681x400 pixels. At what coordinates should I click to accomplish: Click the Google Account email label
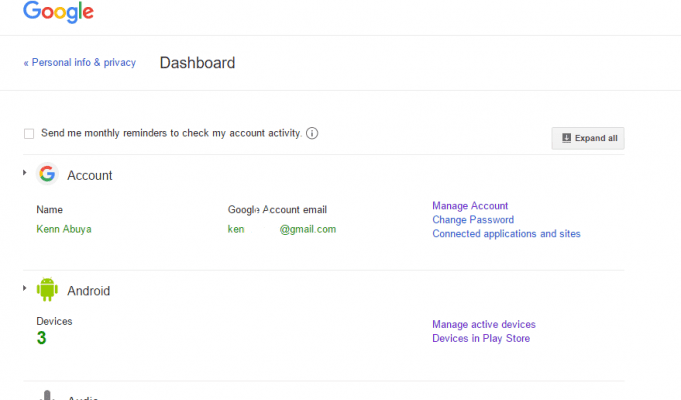(x=277, y=210)
